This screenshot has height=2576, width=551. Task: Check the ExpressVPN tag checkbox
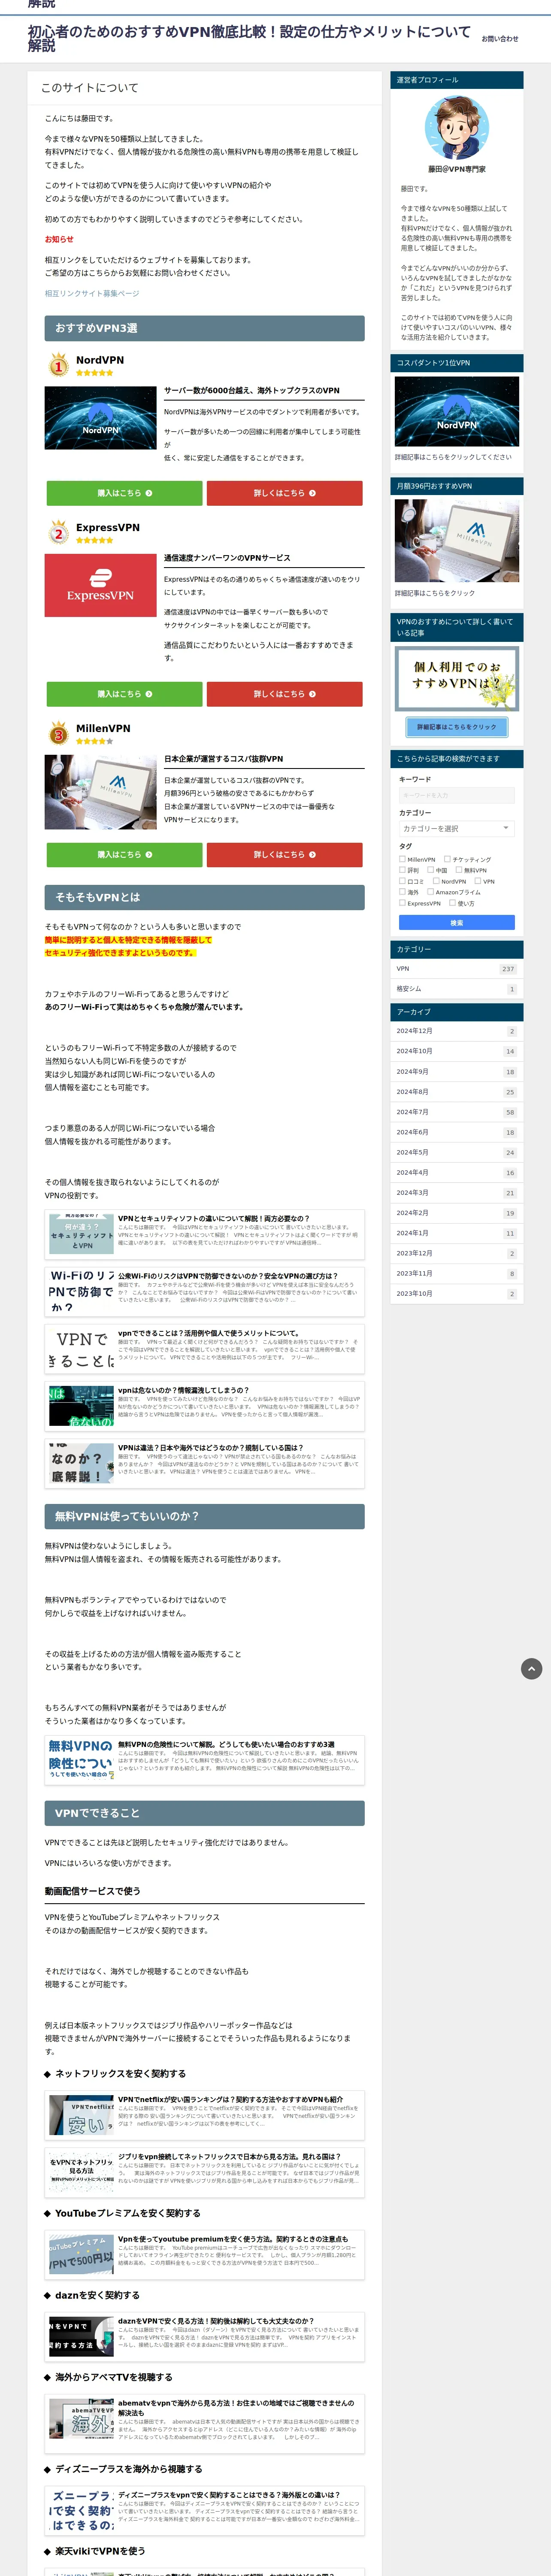402,903
